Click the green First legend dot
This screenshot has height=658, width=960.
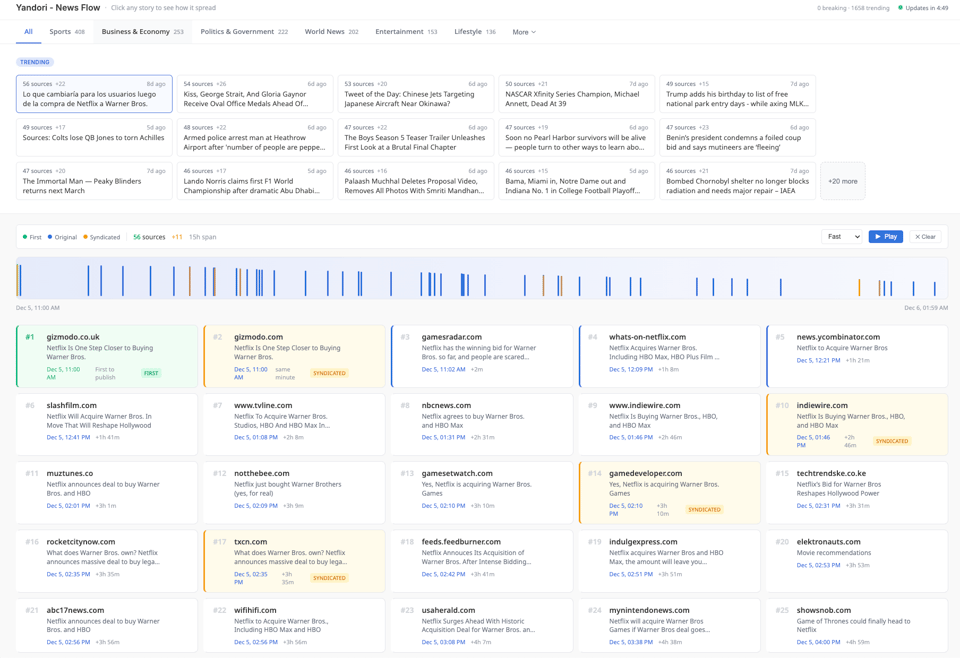tap(25, 237)
